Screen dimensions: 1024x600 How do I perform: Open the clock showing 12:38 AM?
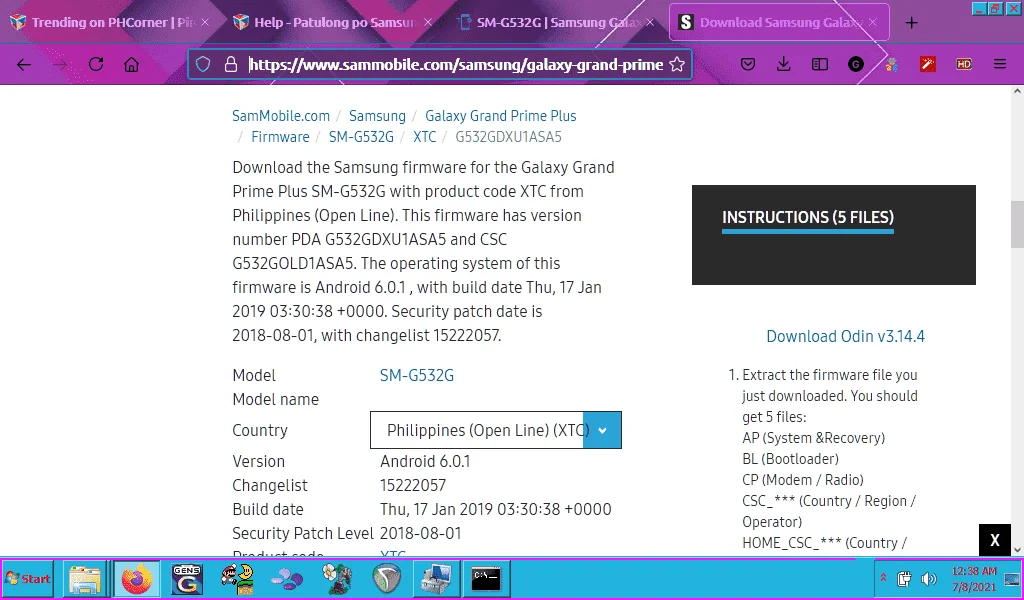click(x=974, y=578)
